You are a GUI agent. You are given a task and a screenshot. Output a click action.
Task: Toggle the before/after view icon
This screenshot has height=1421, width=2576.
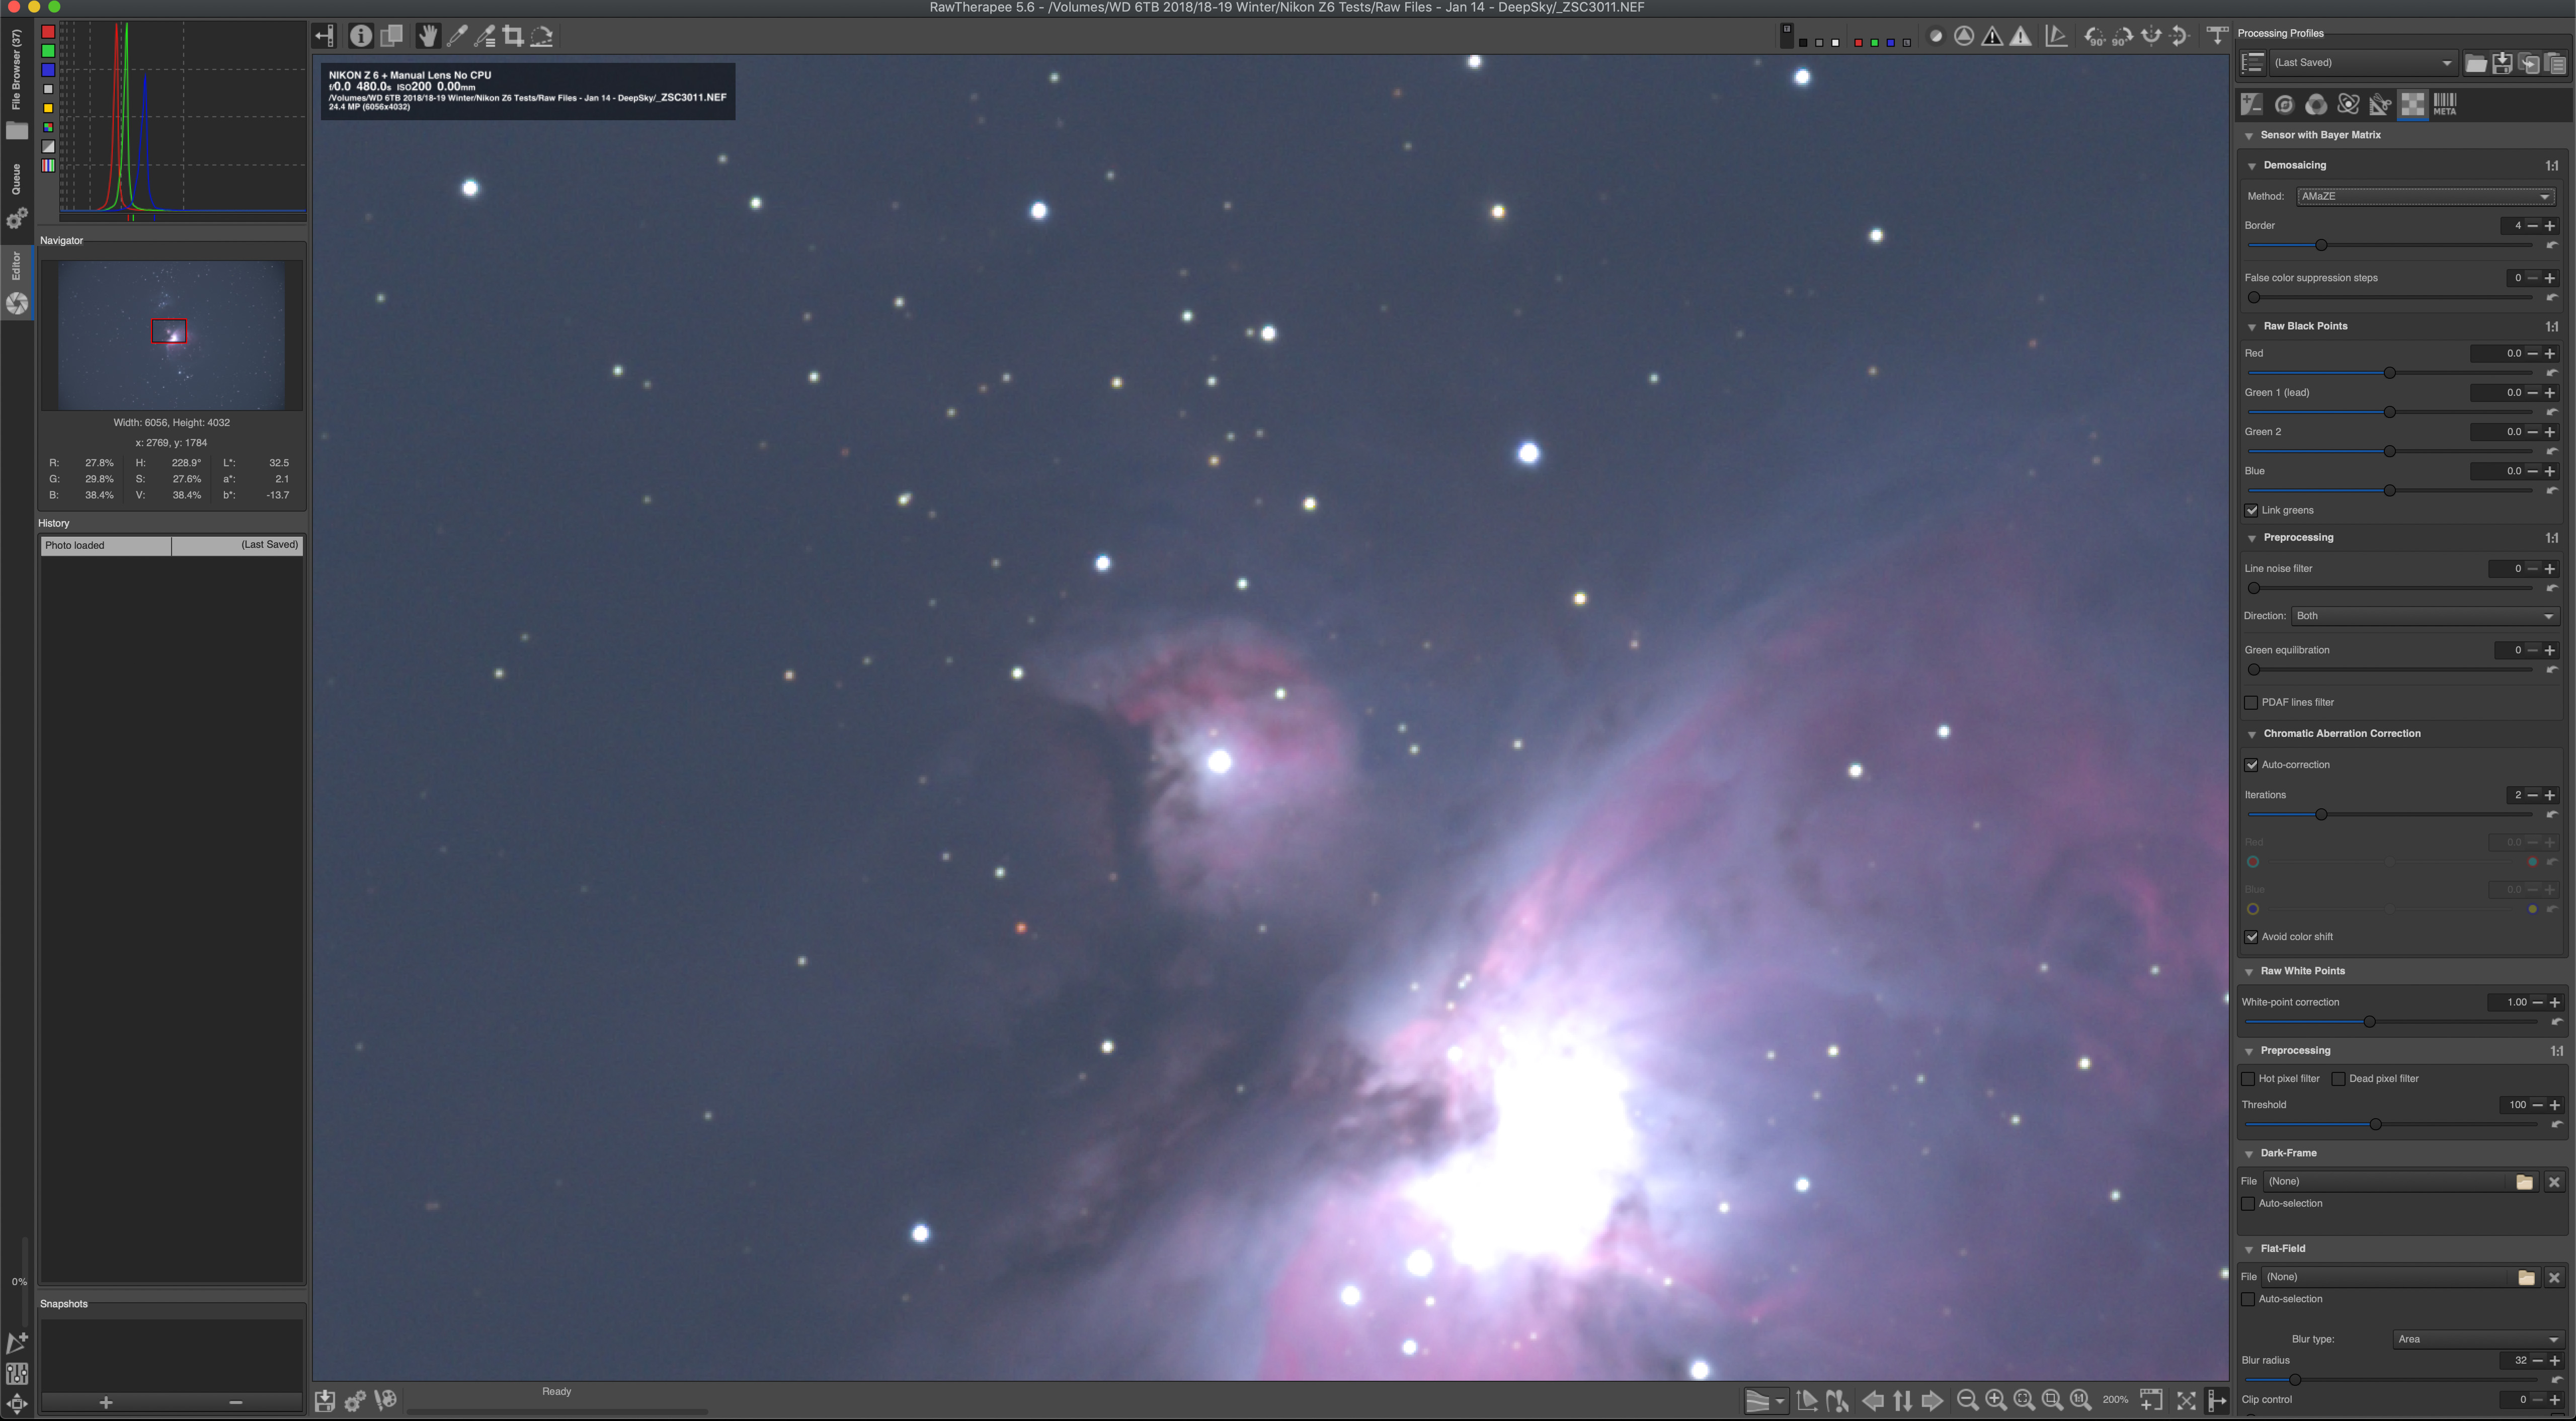click(x=392, y=37)
